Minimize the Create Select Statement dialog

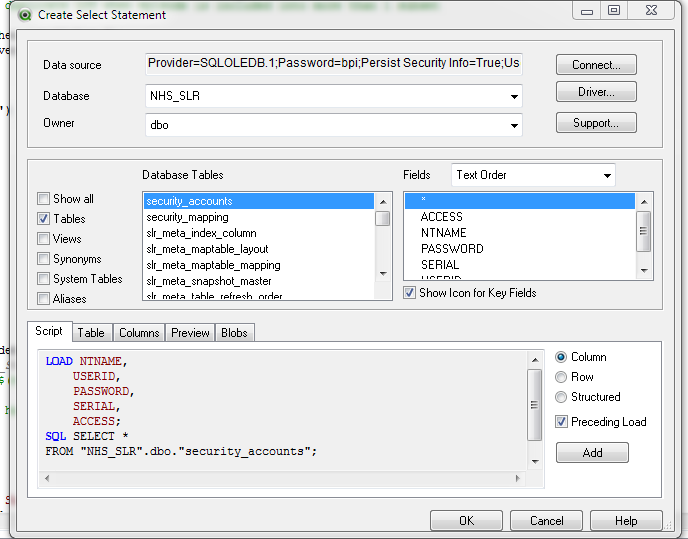(x=587, y=10)
